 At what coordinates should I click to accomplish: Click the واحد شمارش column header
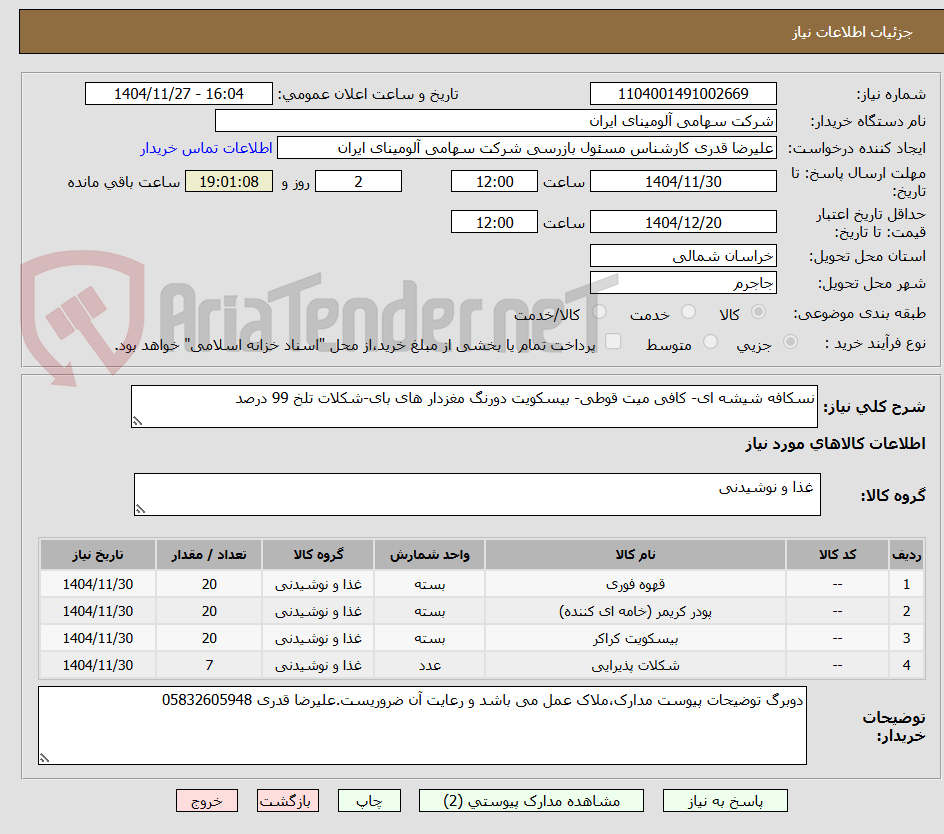point(429,555)
